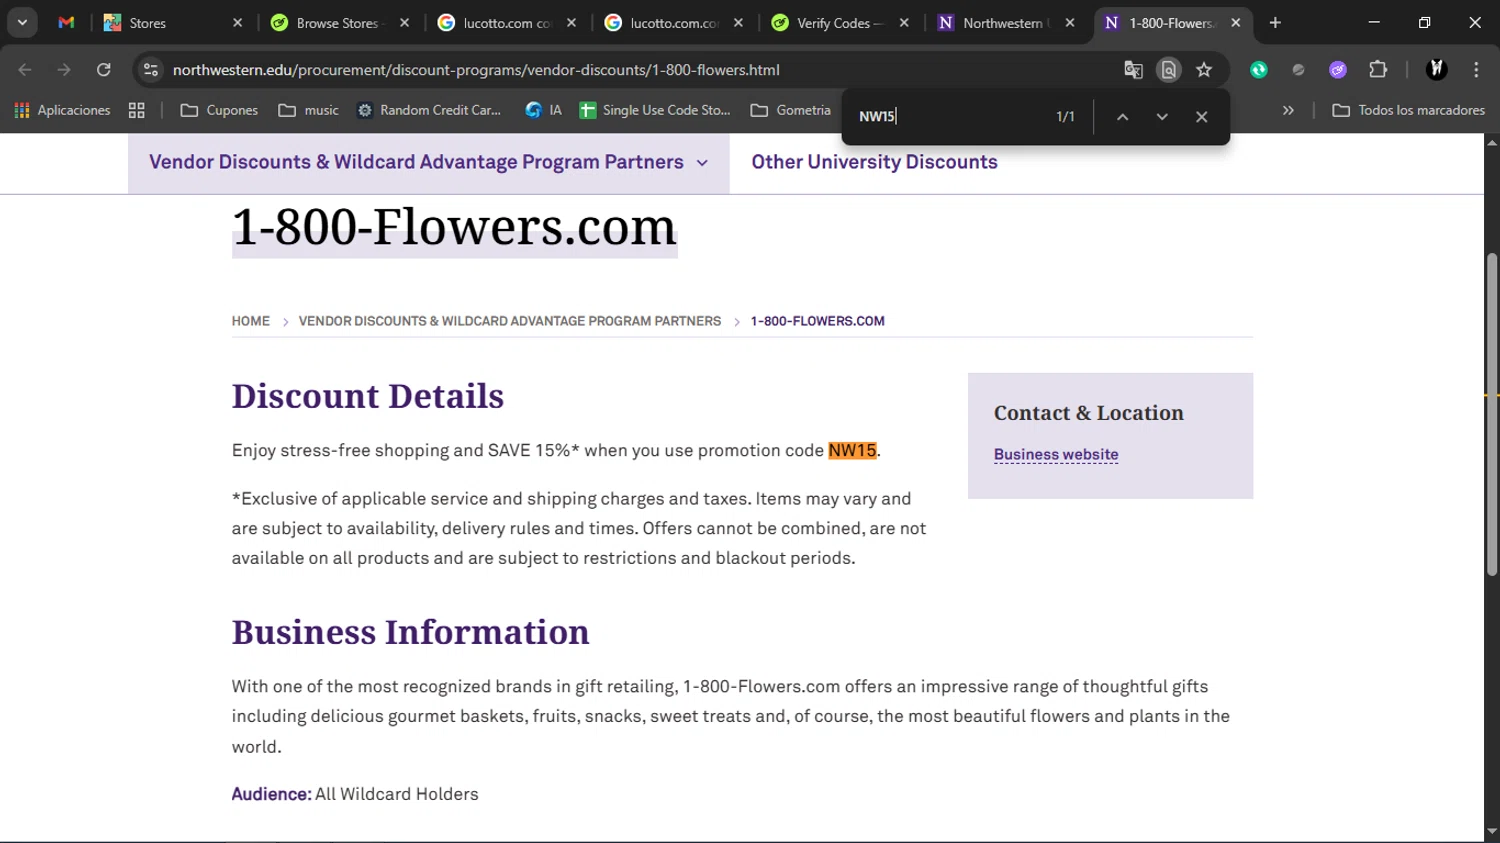Open Chrome three-dot menu
The image size is (1500, 843).
point(1476,69)
